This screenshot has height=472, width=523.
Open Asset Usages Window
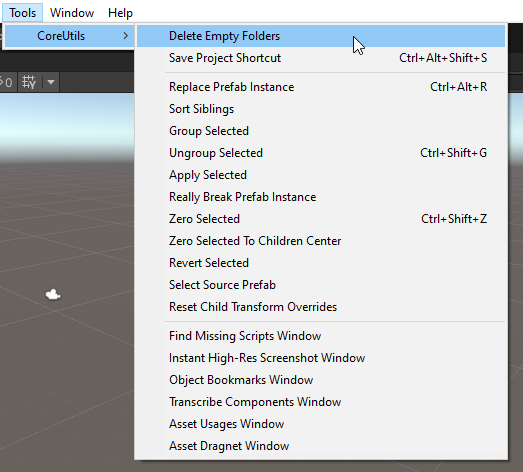pos(321,424)
